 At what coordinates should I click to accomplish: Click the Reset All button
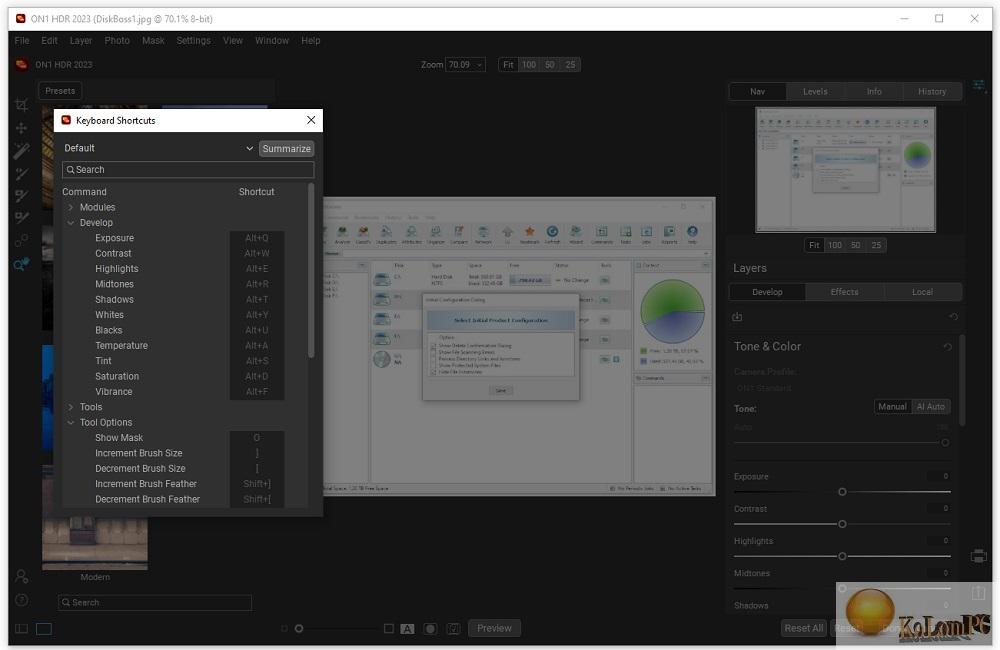click(804, 628)
